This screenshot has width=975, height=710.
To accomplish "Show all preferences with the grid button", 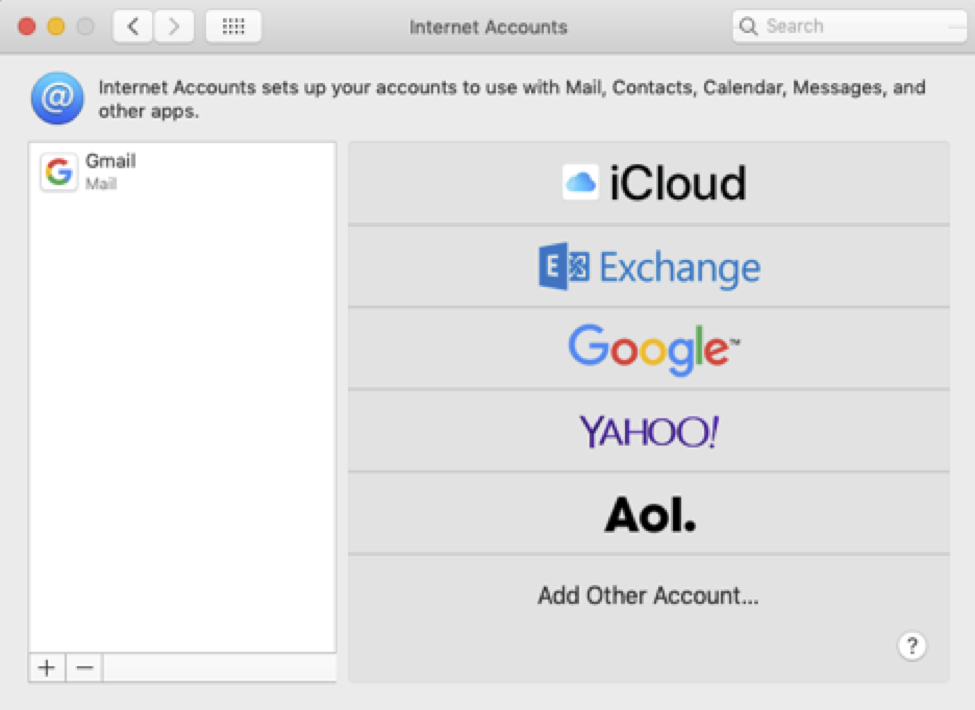I will 233,27.
